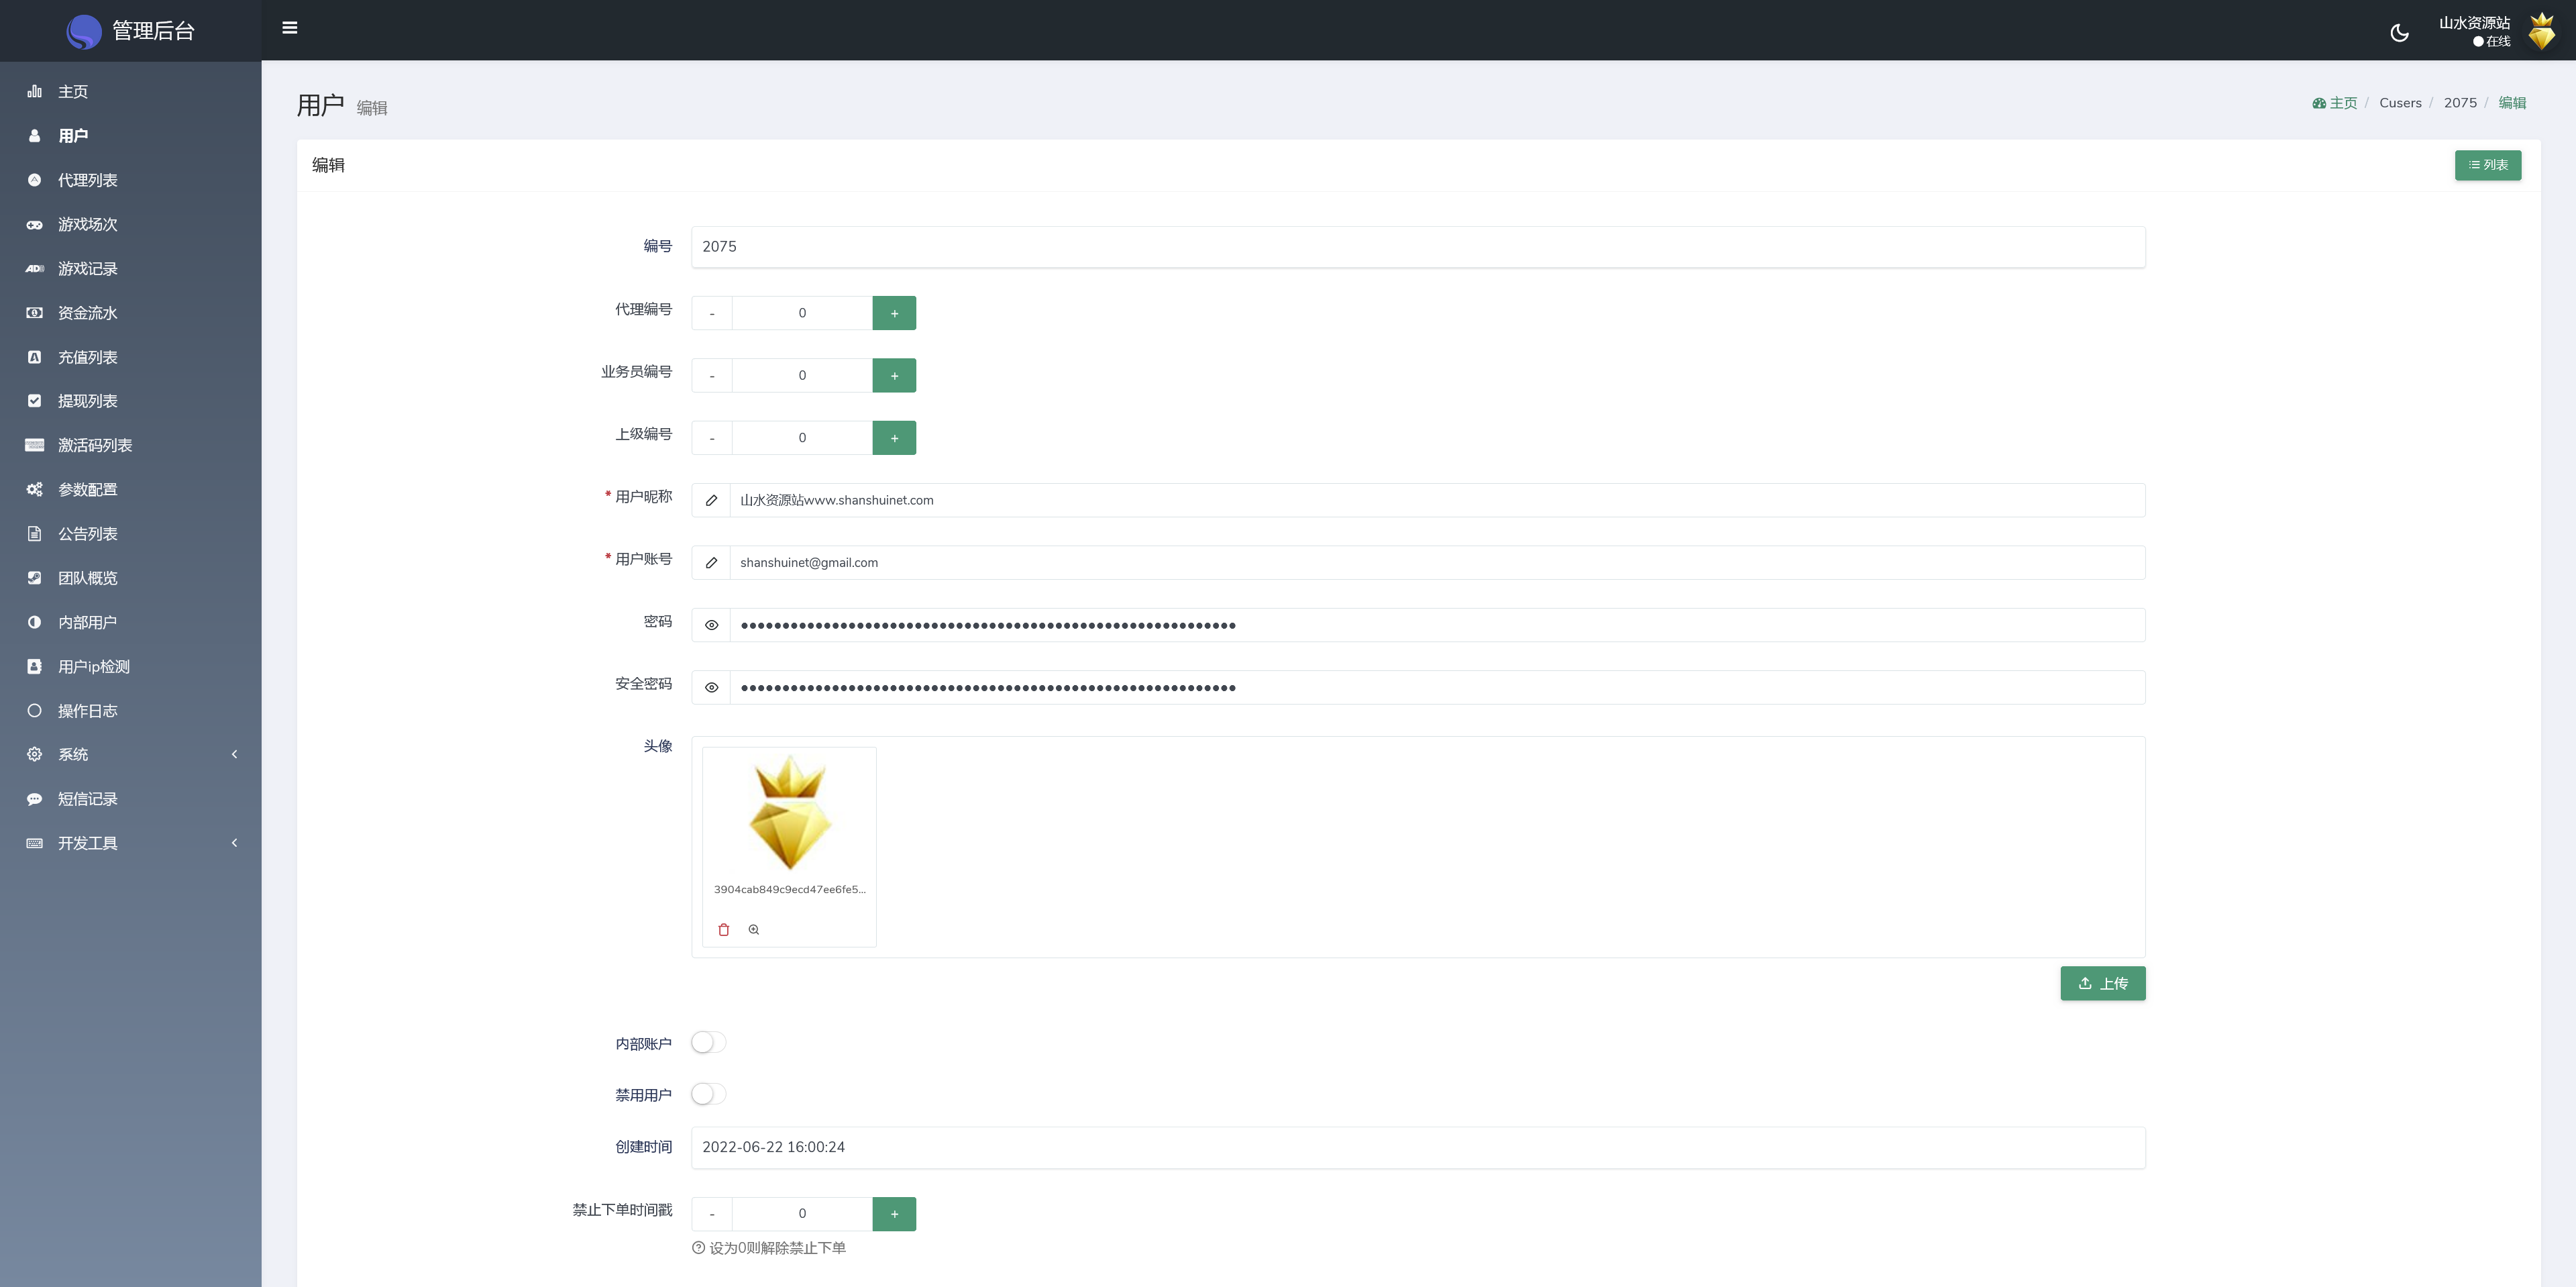Open 充值列表 in sidebar

tap(88, 357)
